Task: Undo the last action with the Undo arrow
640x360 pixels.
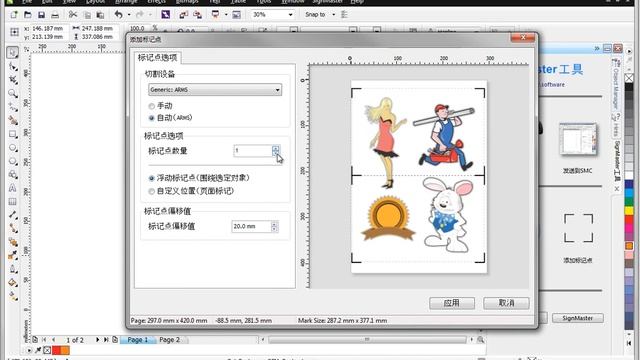Action: click(x=118, y=15)
